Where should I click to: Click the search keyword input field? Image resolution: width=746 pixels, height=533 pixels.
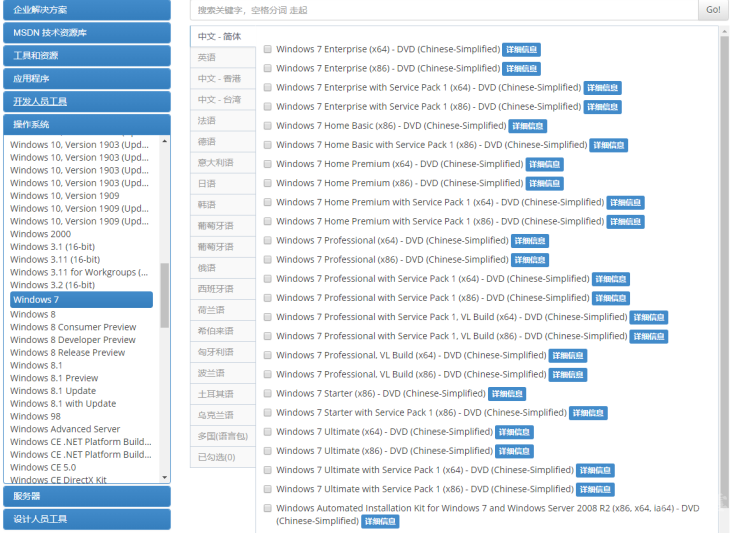click(x=444, y=10)
